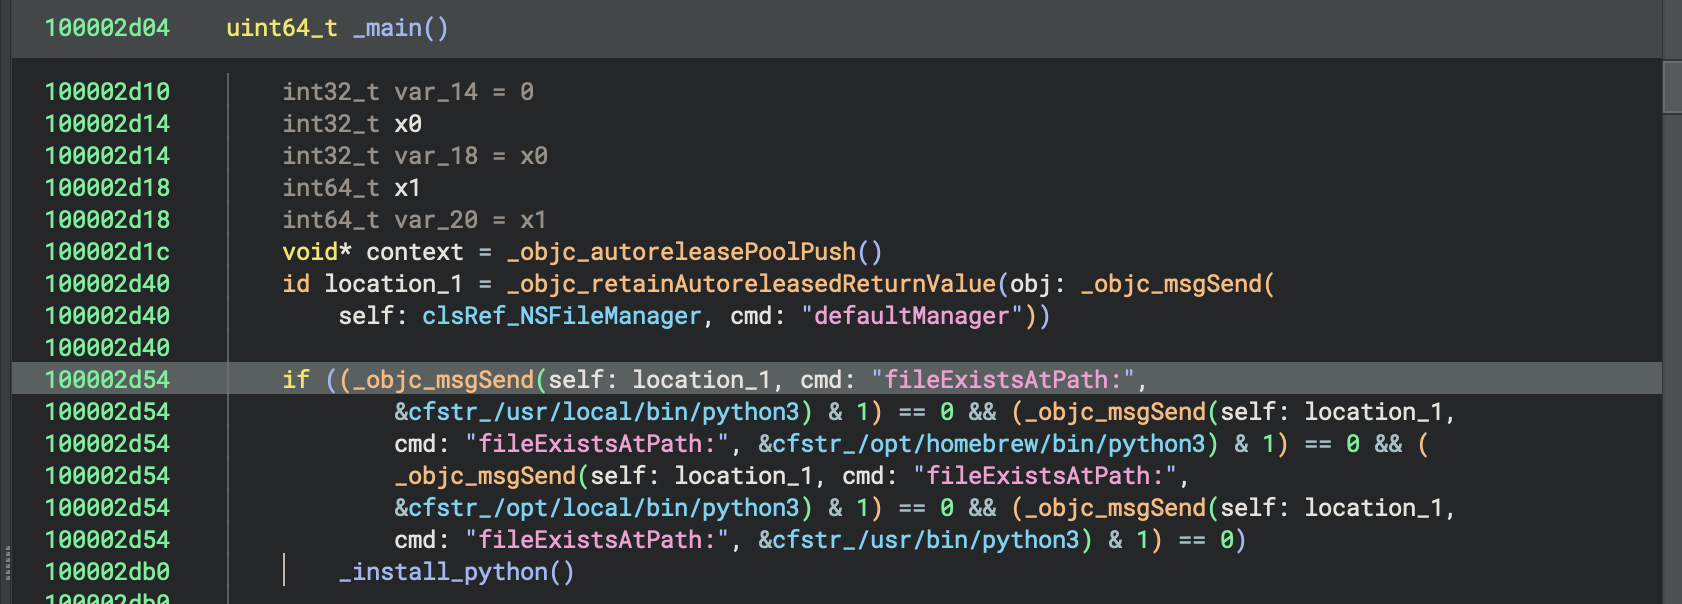Follow &cfstr_/opt/local/bin/python3 reference

[x=597, y=508]
